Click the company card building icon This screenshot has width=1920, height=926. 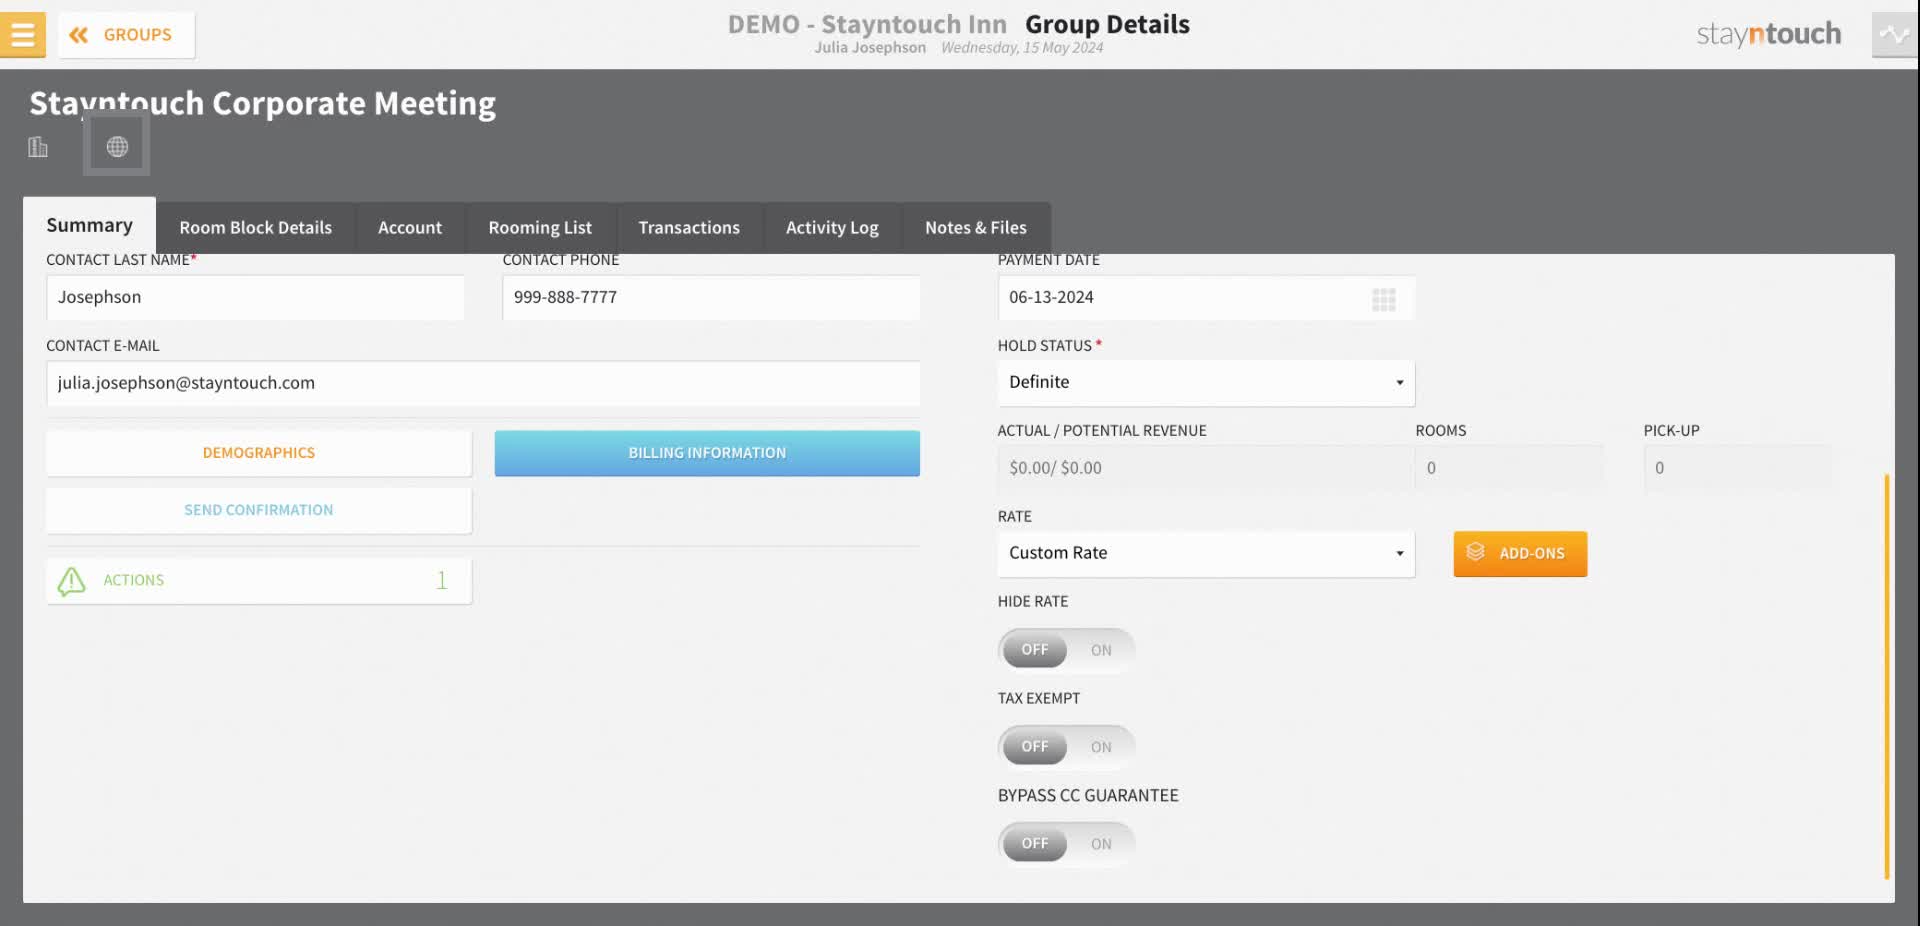[38, 147]
